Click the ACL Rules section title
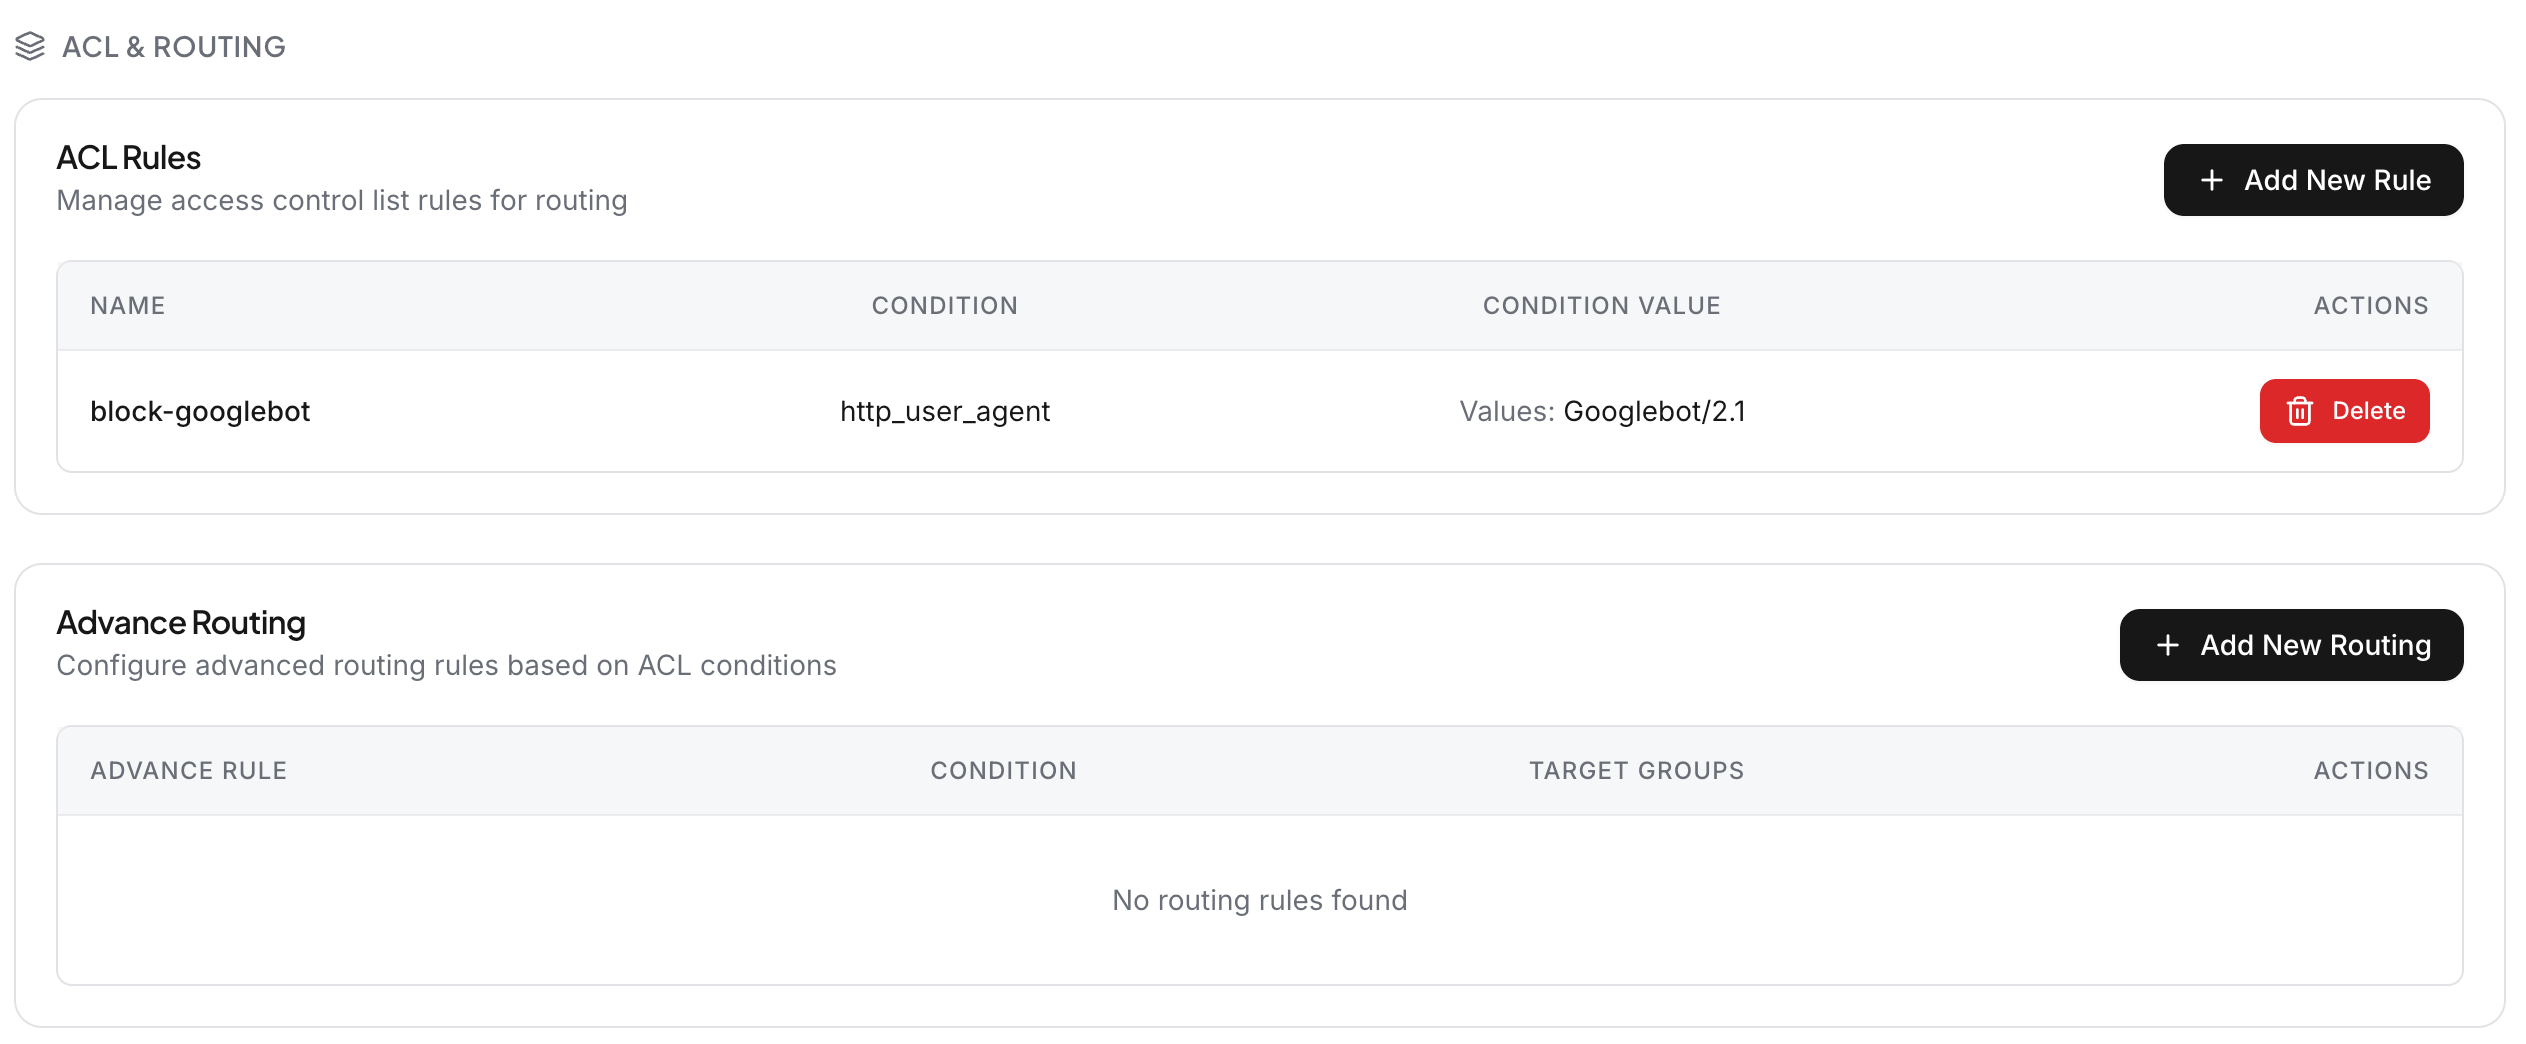Image resolution: width=2526 pixels, height=1044 pixels. (129, 157)
